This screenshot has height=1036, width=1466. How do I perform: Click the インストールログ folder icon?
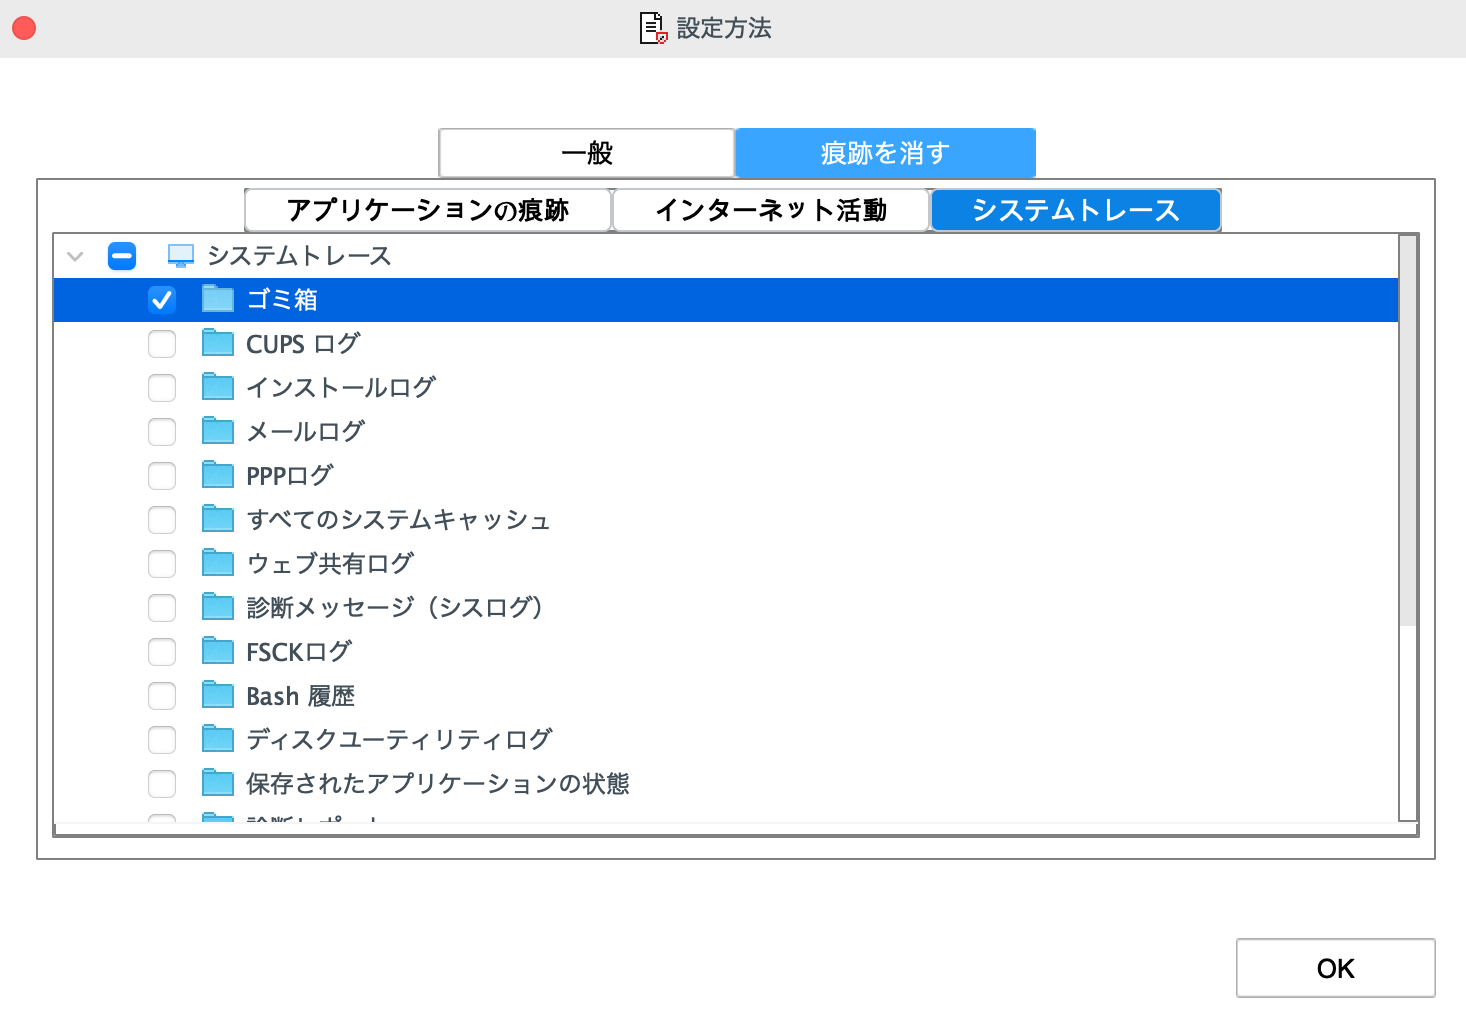point(218,387)
